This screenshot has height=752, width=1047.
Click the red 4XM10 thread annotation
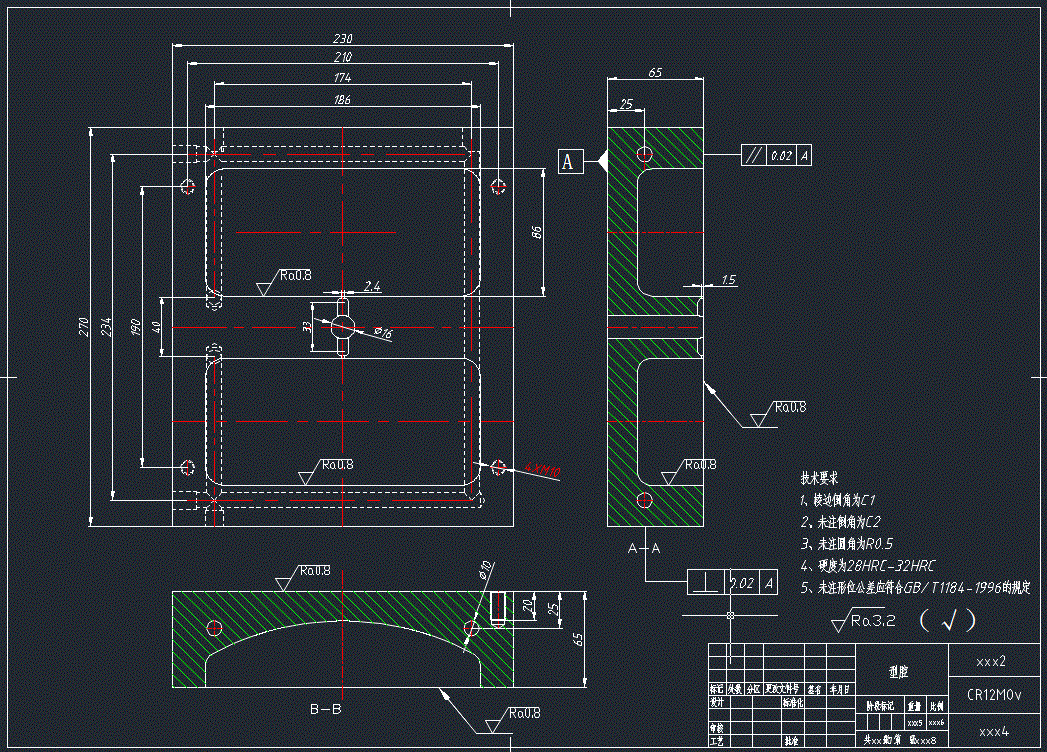click(543, 470)
